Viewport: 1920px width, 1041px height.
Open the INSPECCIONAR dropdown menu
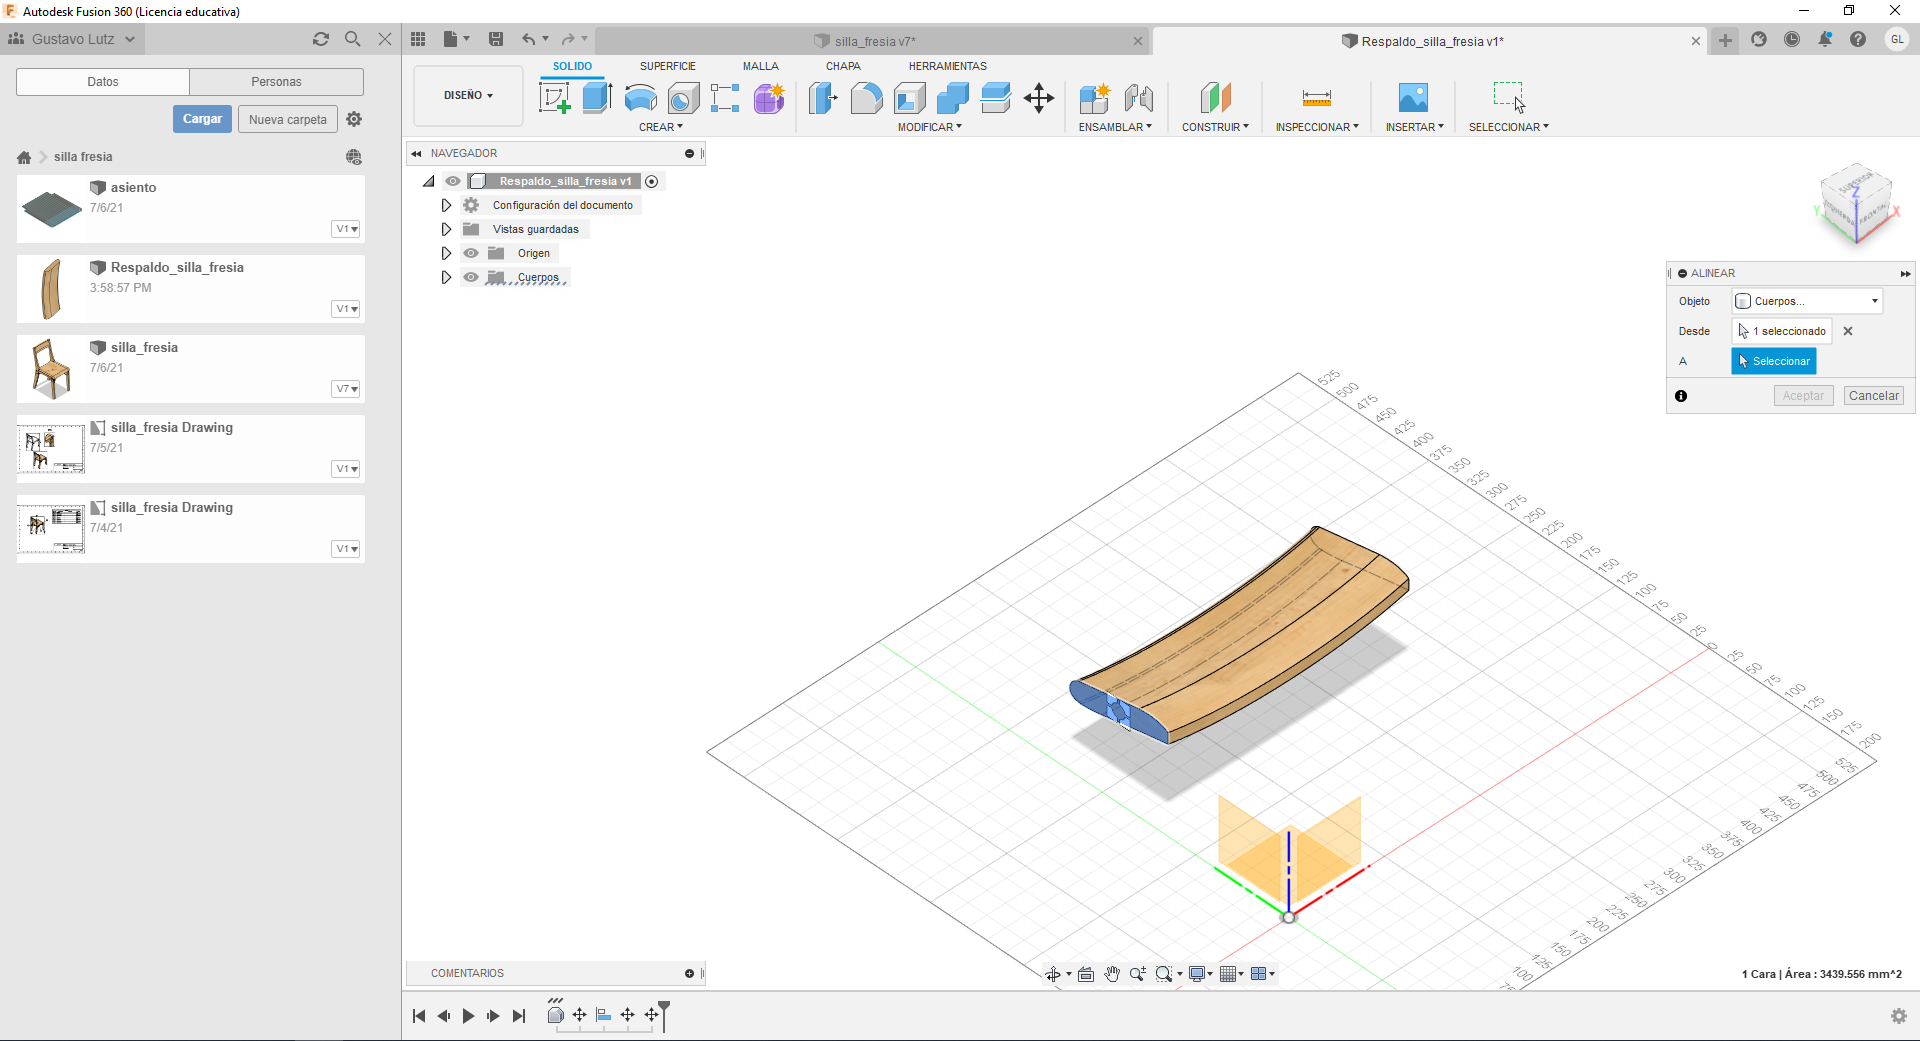pyautogui.click(x=1317, y=127)
